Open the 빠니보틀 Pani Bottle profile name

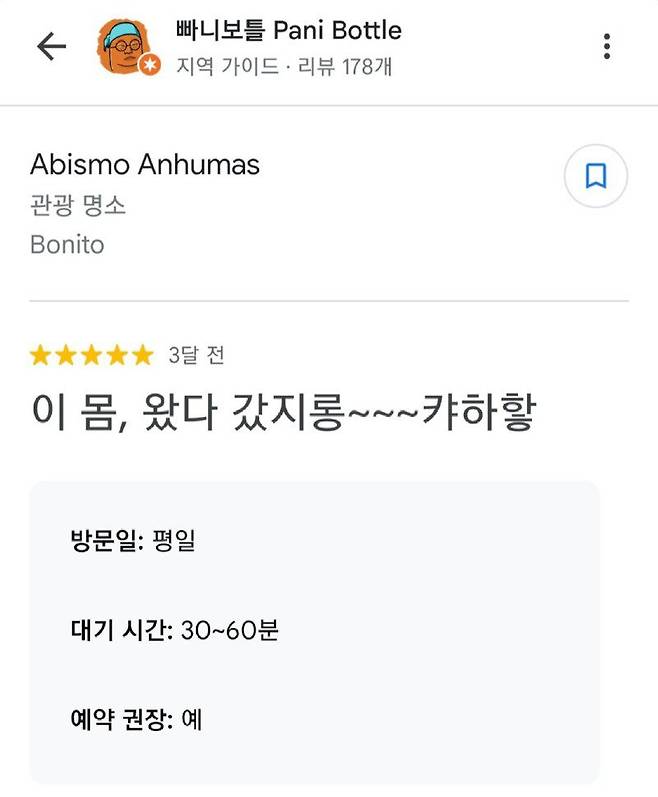point(288,30)
